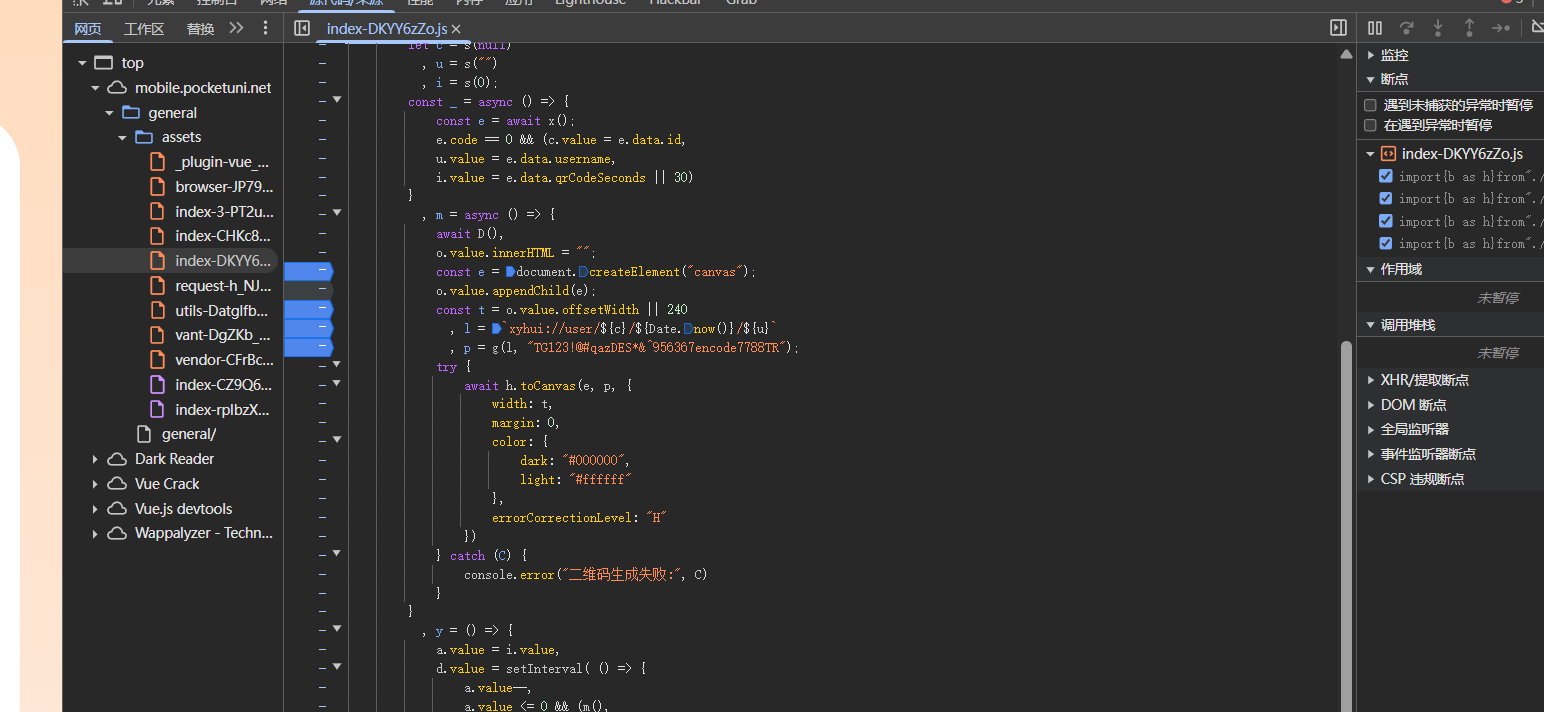Open the navigator three-dot more options menu
The width and height of the screenshot is (1544, 712).
(265, 28)
